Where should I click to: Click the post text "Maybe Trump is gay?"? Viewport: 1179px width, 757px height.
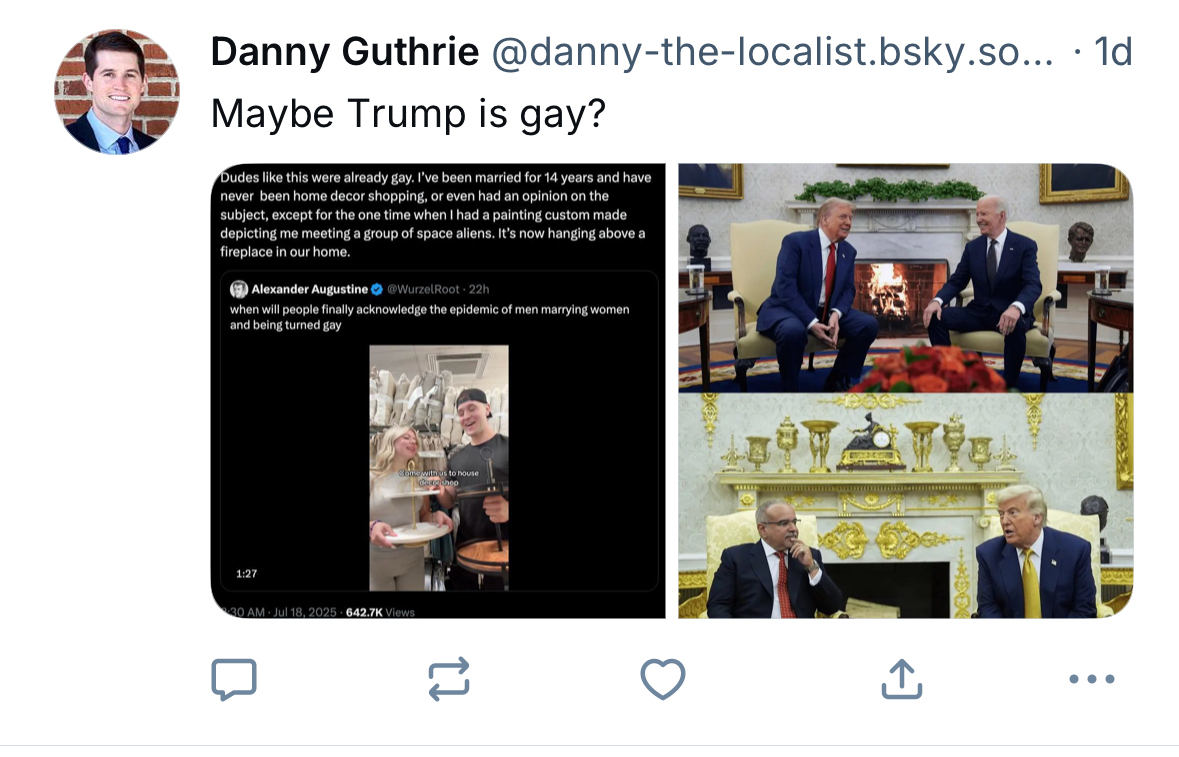[408, 115]
